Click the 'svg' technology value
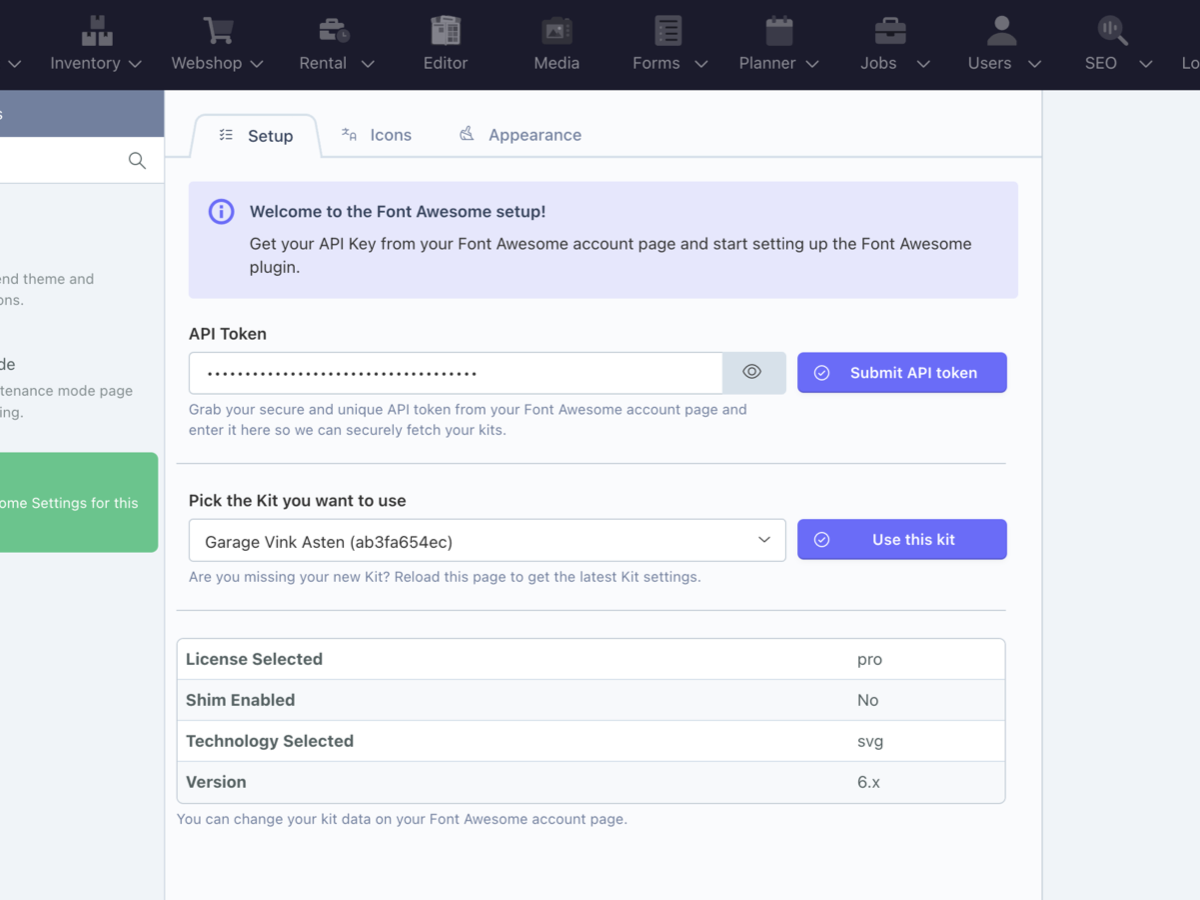 870,742
